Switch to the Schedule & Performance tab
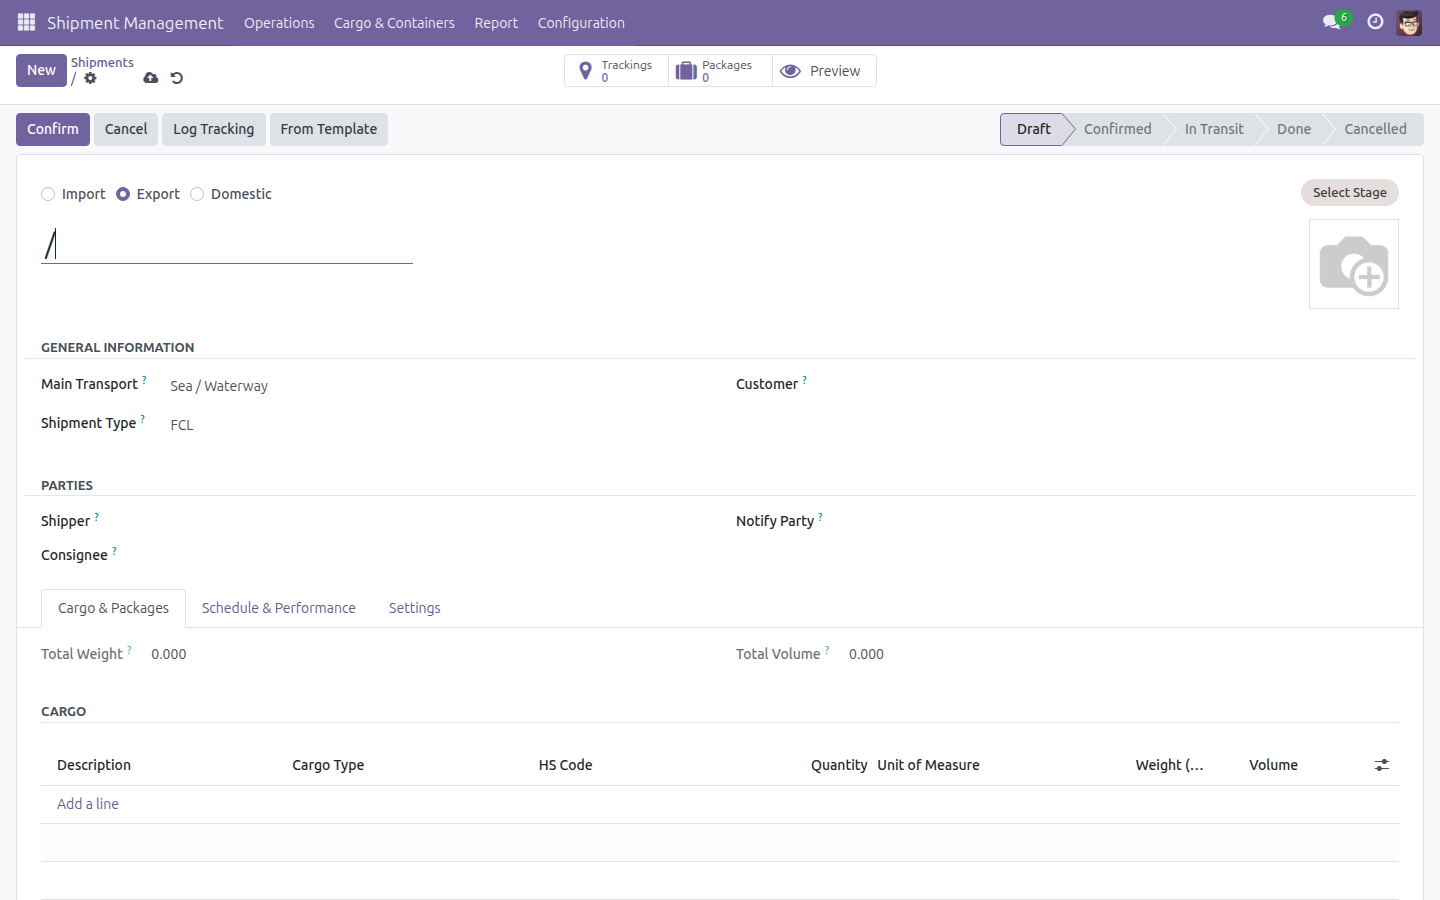Viewport: 1440px width, 900px height. (278, 608)
